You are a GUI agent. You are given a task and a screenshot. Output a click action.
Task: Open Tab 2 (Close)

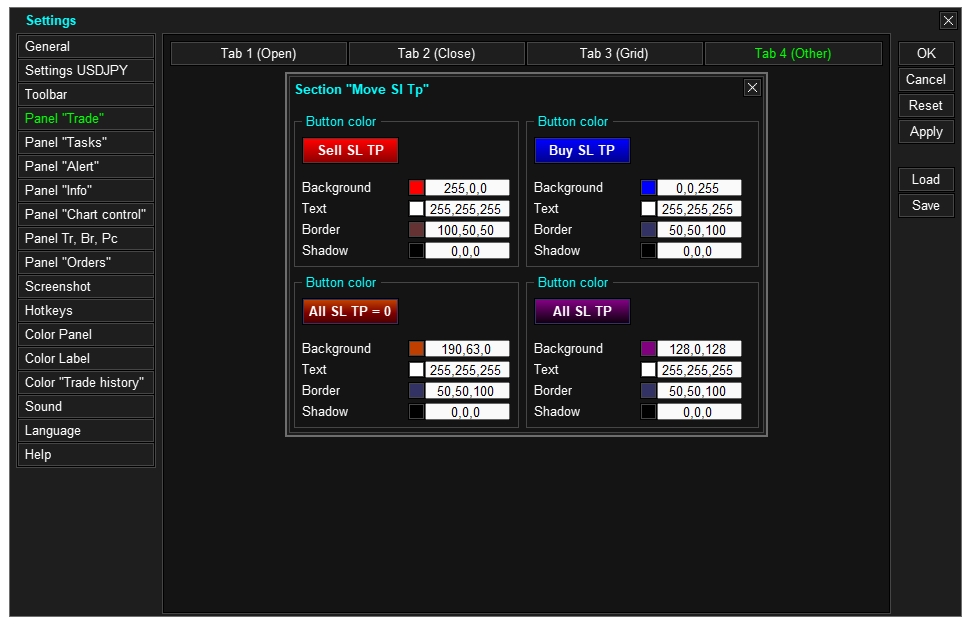point(436,53)
